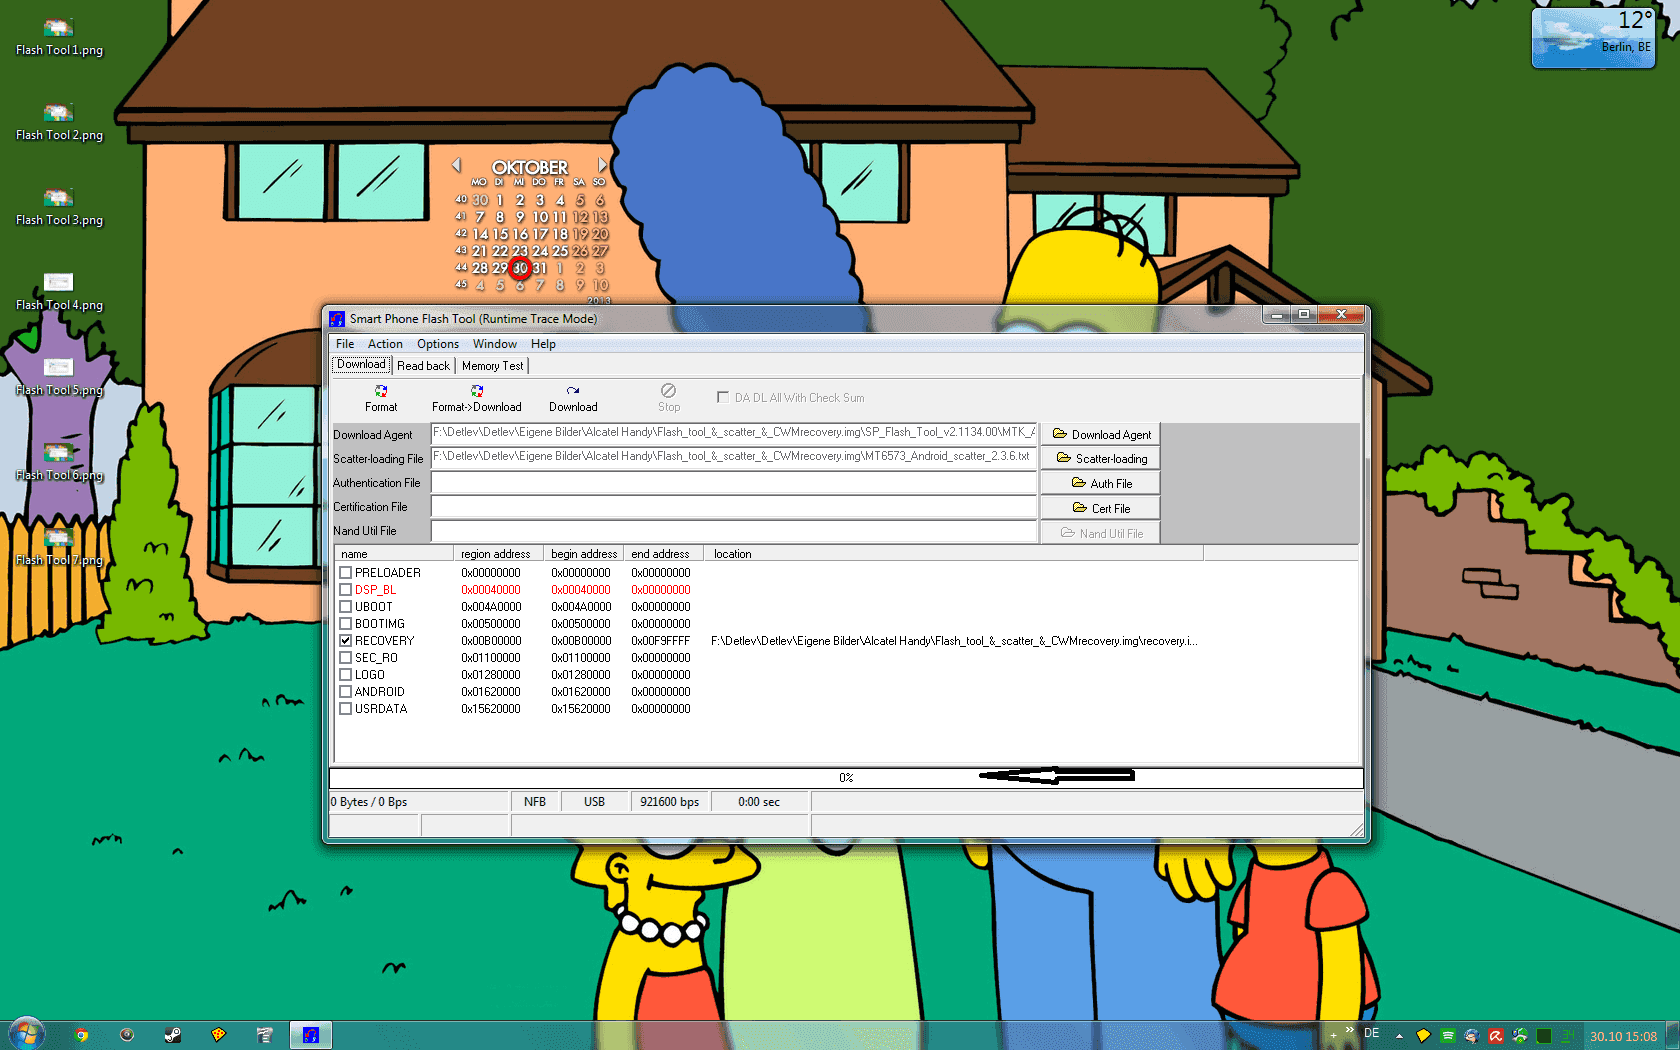Viewport: 1680px width, 1050px height.
Task: Tick the BOOTIMG checkbox
Action: [x=345, y=624]
